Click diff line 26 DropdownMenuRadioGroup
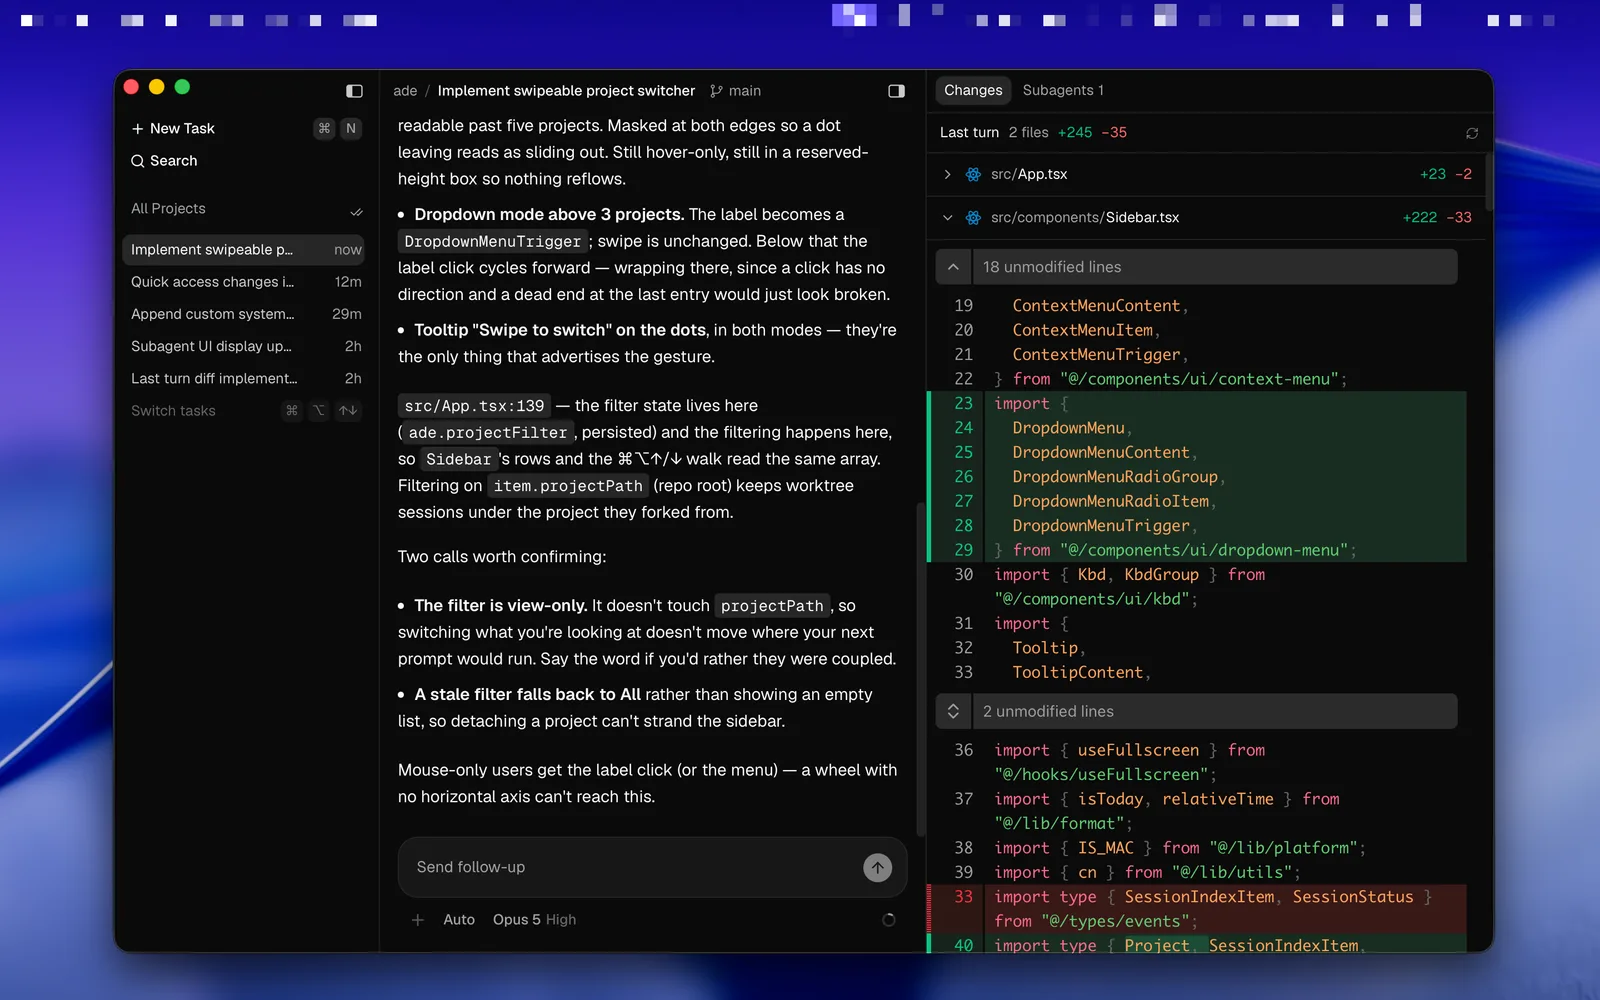The image size is (1600, 1000). [x=1198, y=477]
